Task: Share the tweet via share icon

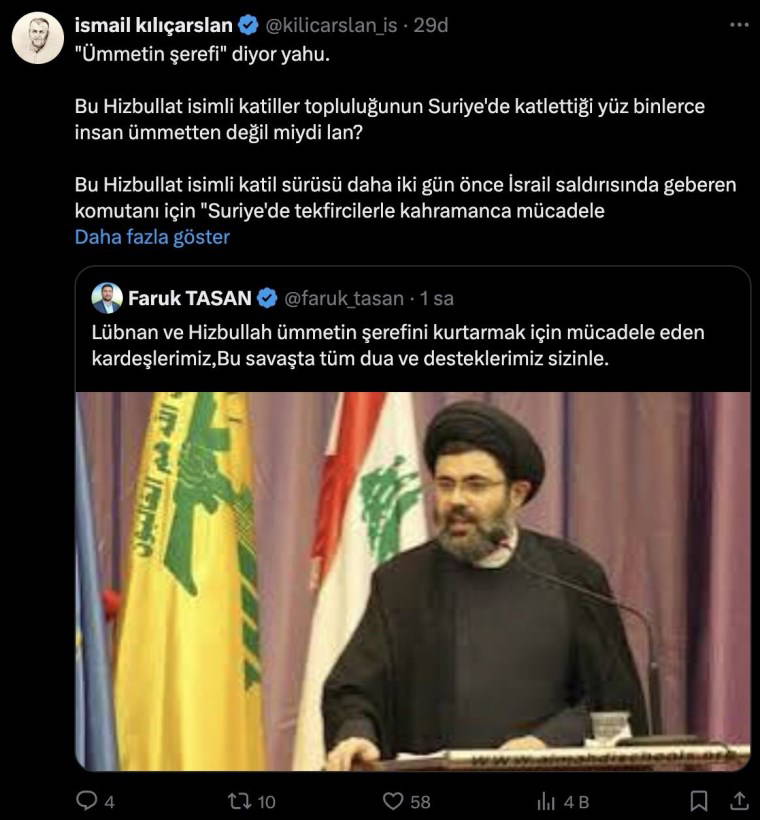Action: tap(739, 801)
